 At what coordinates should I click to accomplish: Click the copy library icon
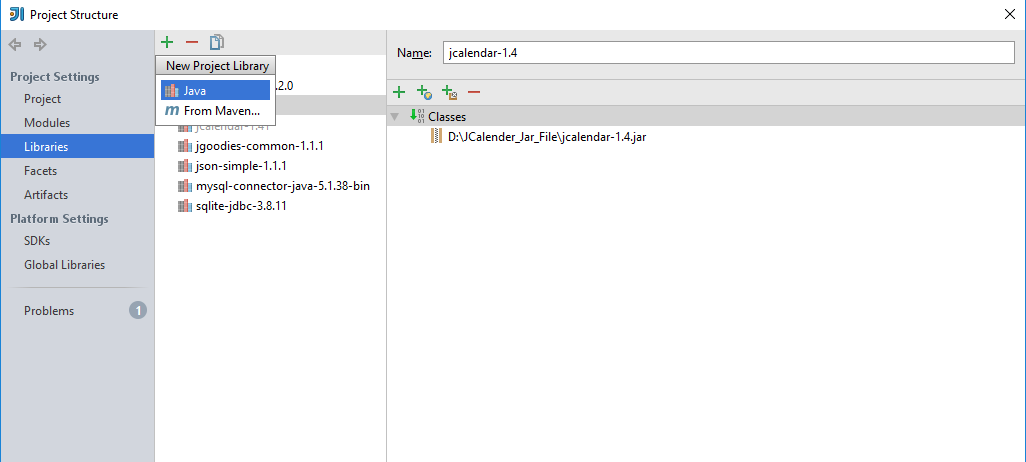tap(217, 43)
